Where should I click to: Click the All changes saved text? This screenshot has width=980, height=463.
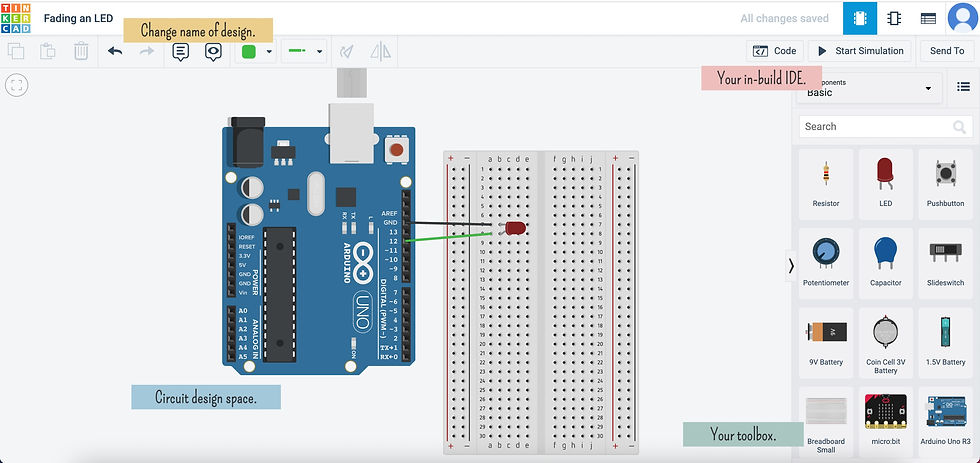784,18
